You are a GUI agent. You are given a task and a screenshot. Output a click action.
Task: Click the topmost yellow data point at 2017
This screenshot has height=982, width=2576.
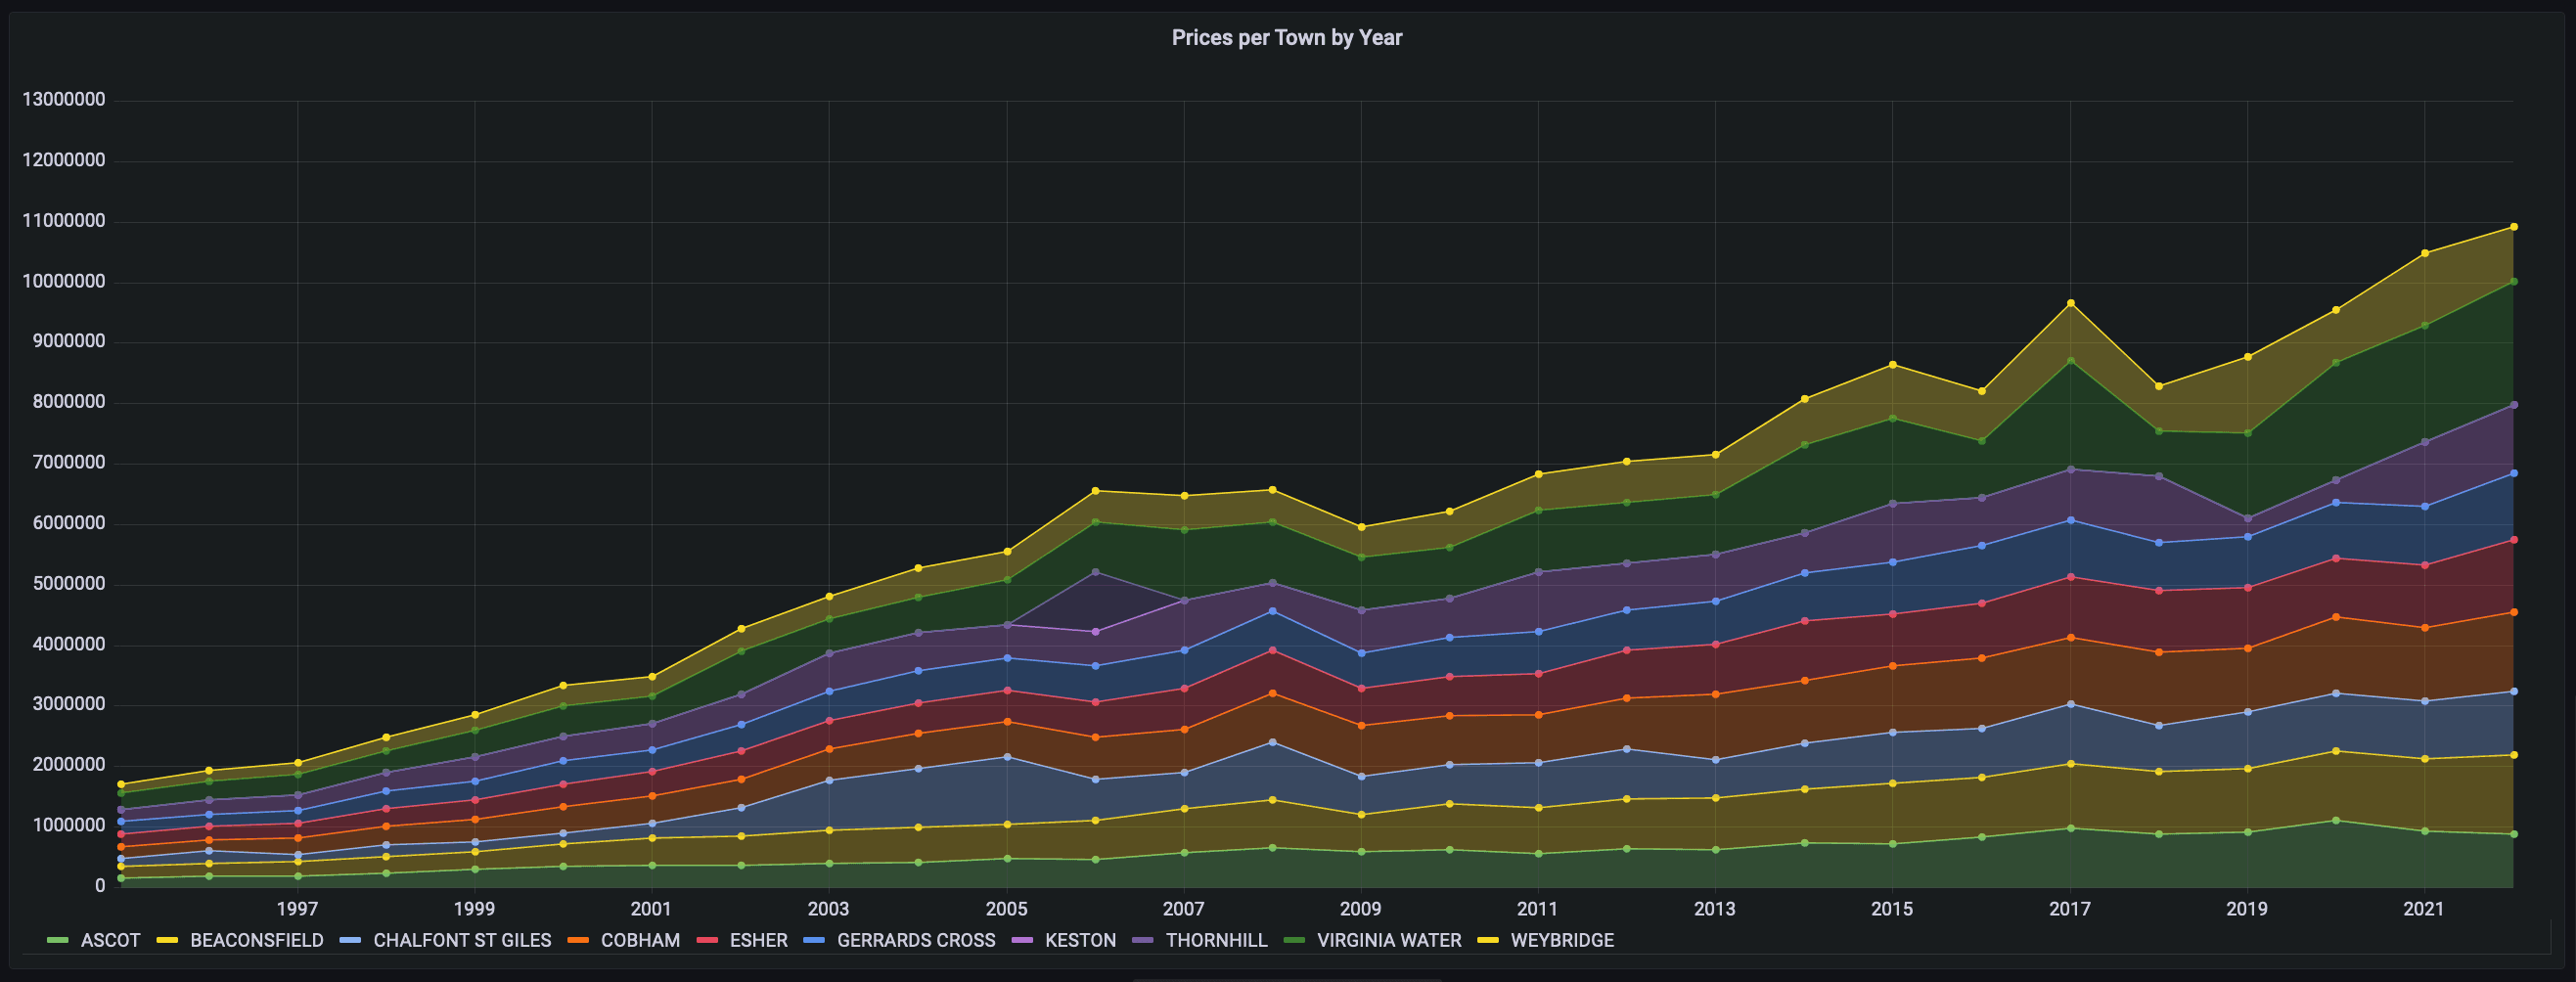tap(2070, 303)
